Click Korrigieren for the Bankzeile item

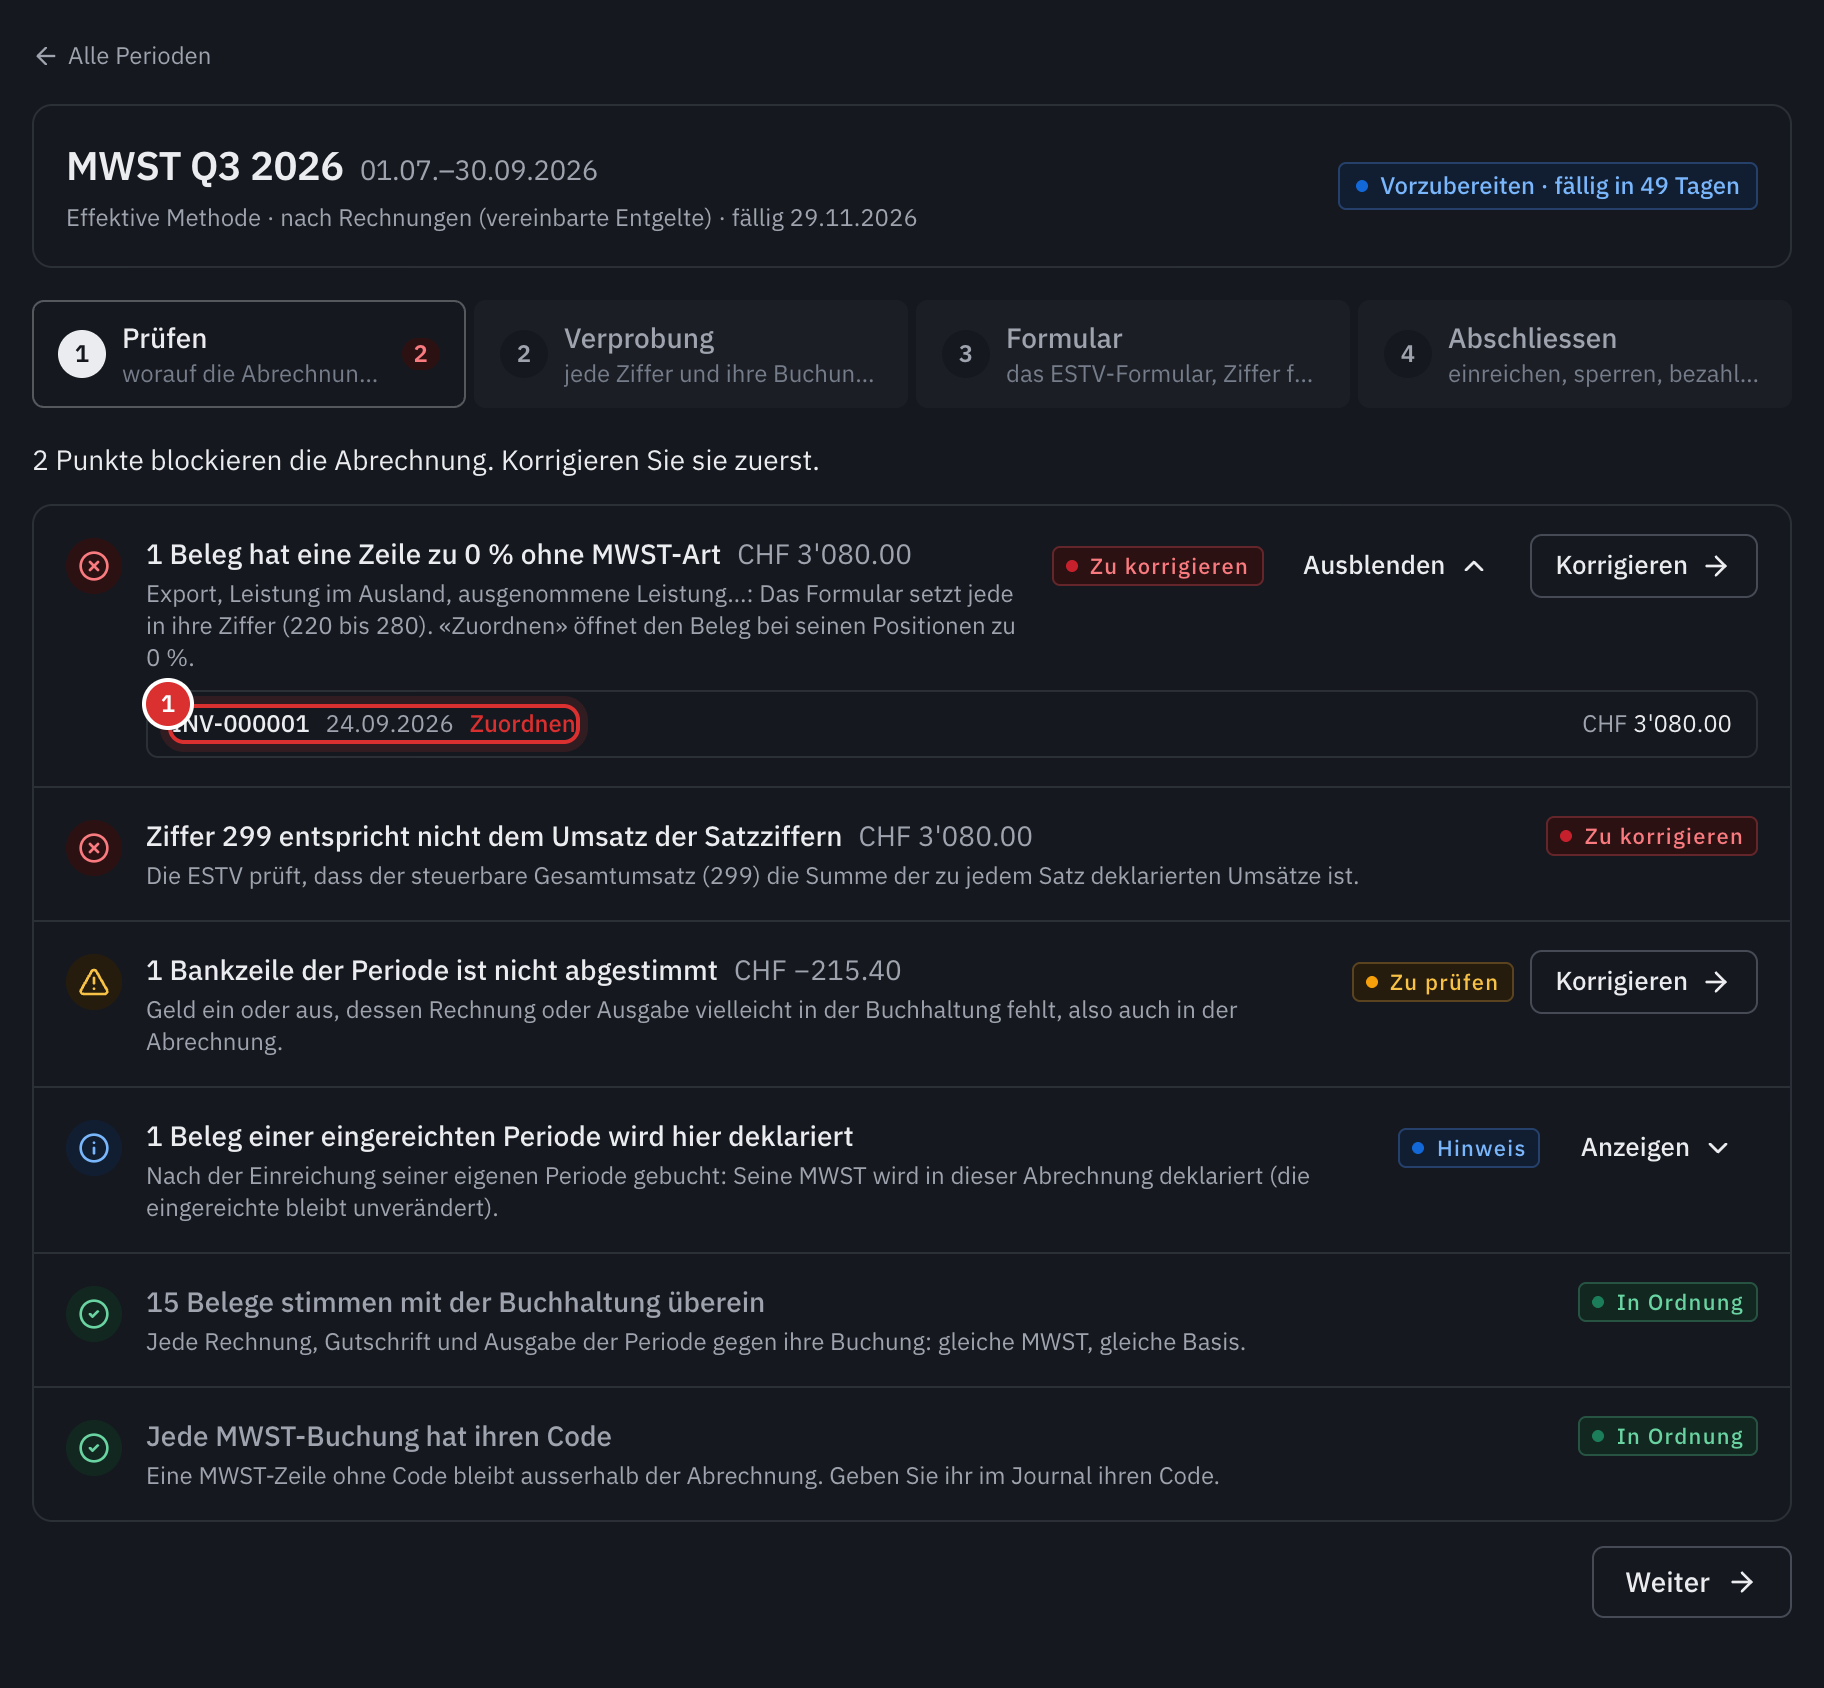click(1643, 982)
